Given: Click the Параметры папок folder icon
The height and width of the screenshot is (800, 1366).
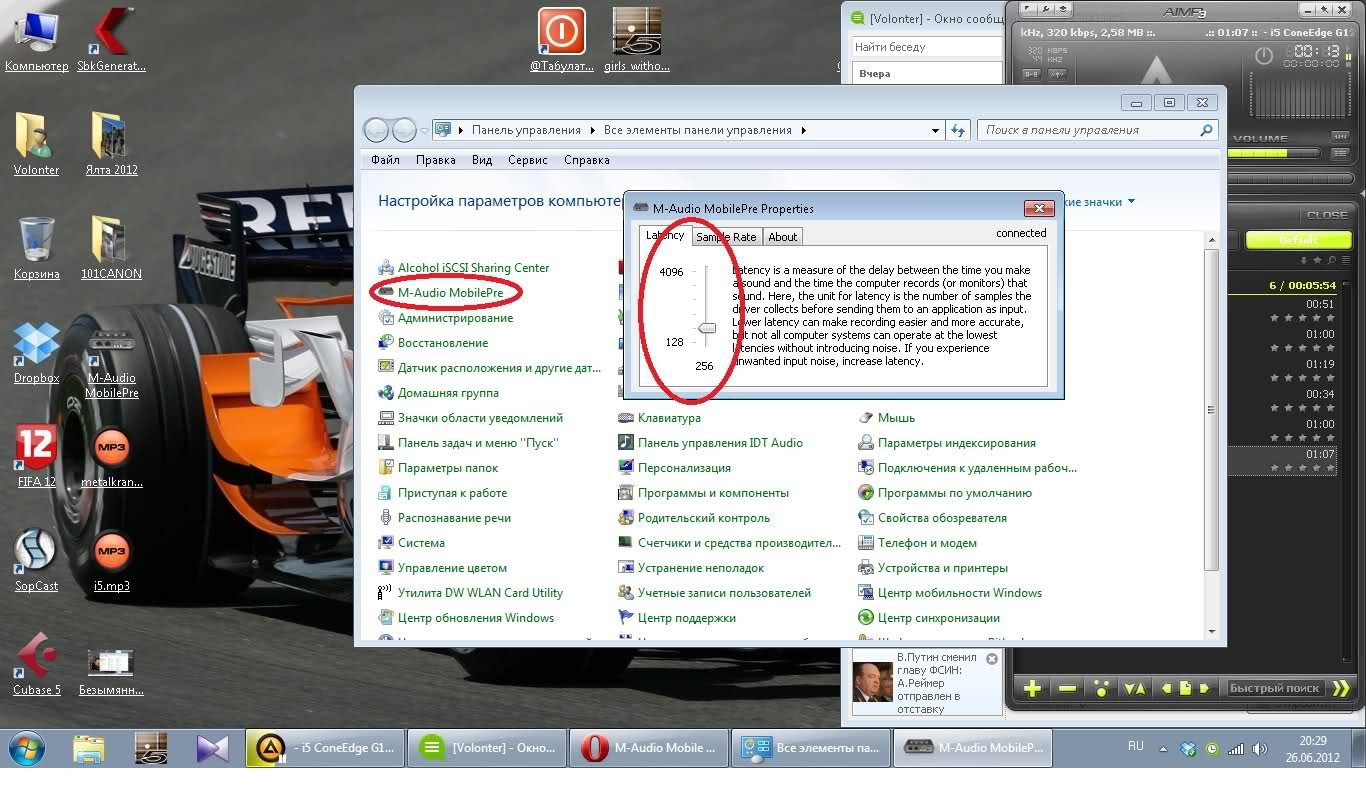Looking at the screenshot, I should (386, 468).
